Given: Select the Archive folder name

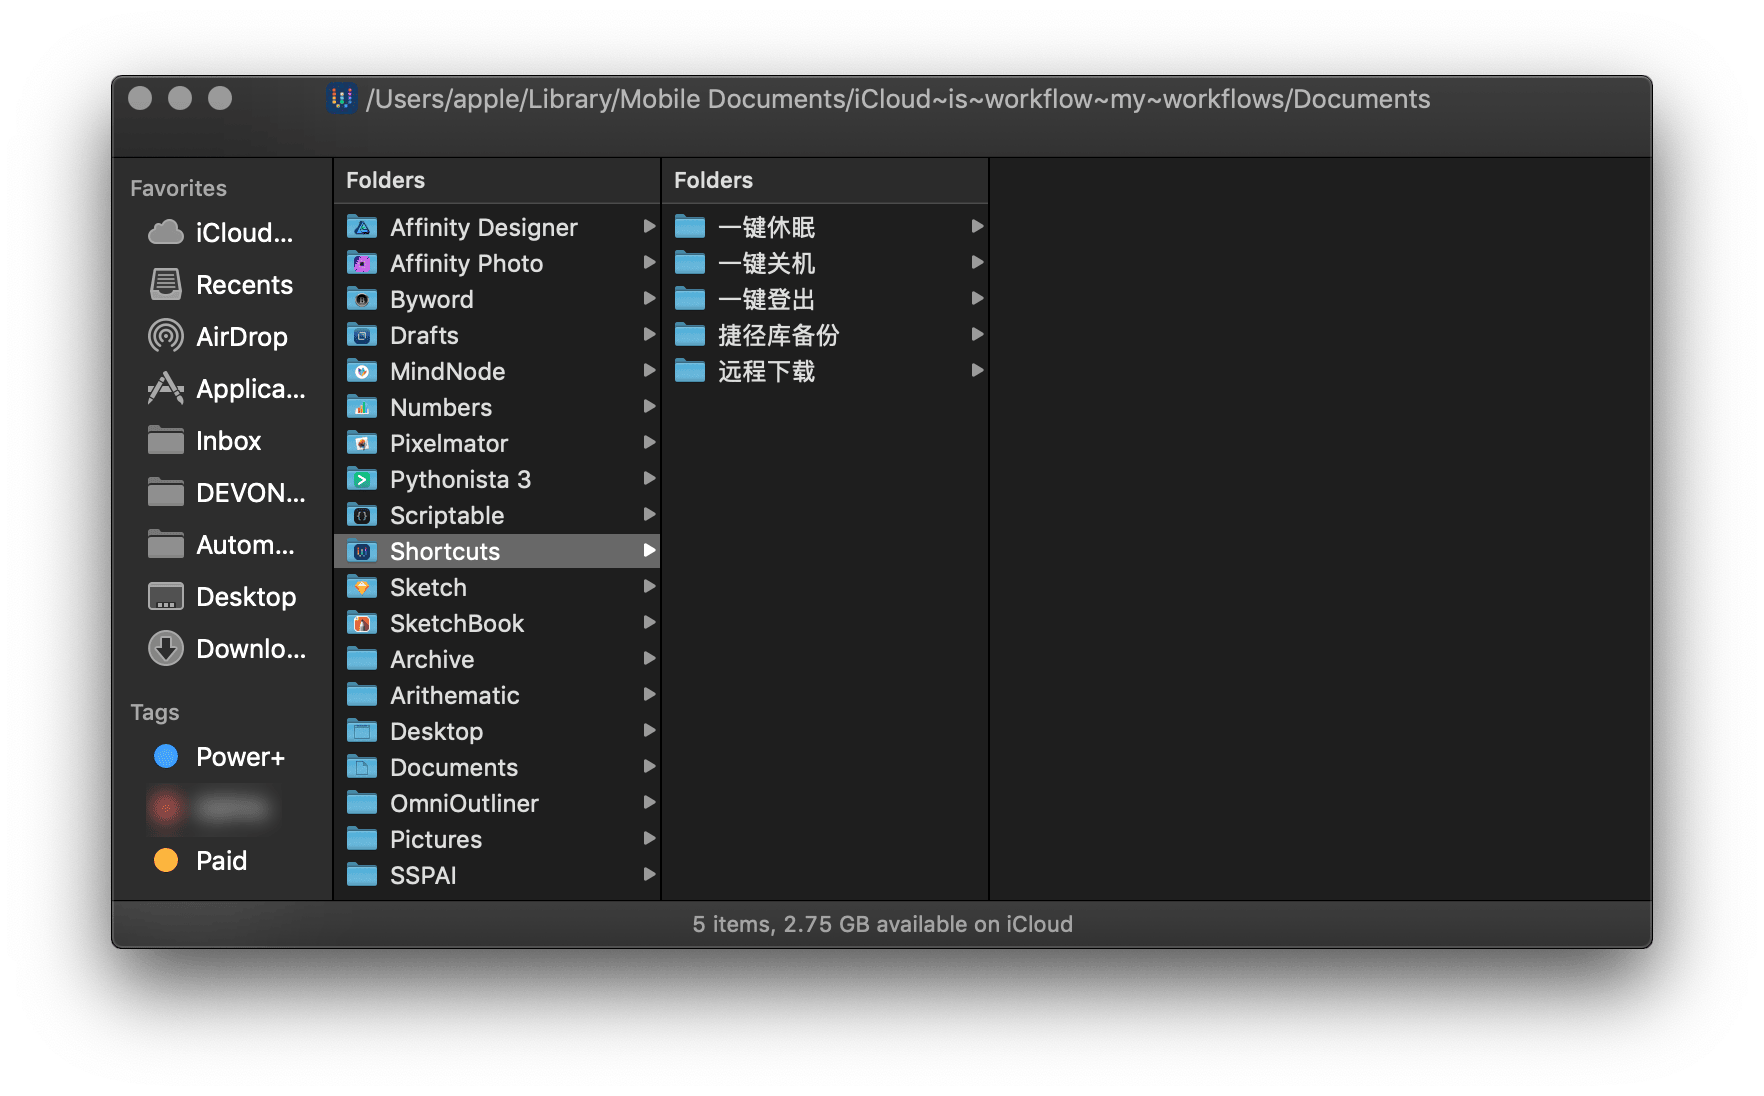Looking at the screenshot, I should point(432,659).
